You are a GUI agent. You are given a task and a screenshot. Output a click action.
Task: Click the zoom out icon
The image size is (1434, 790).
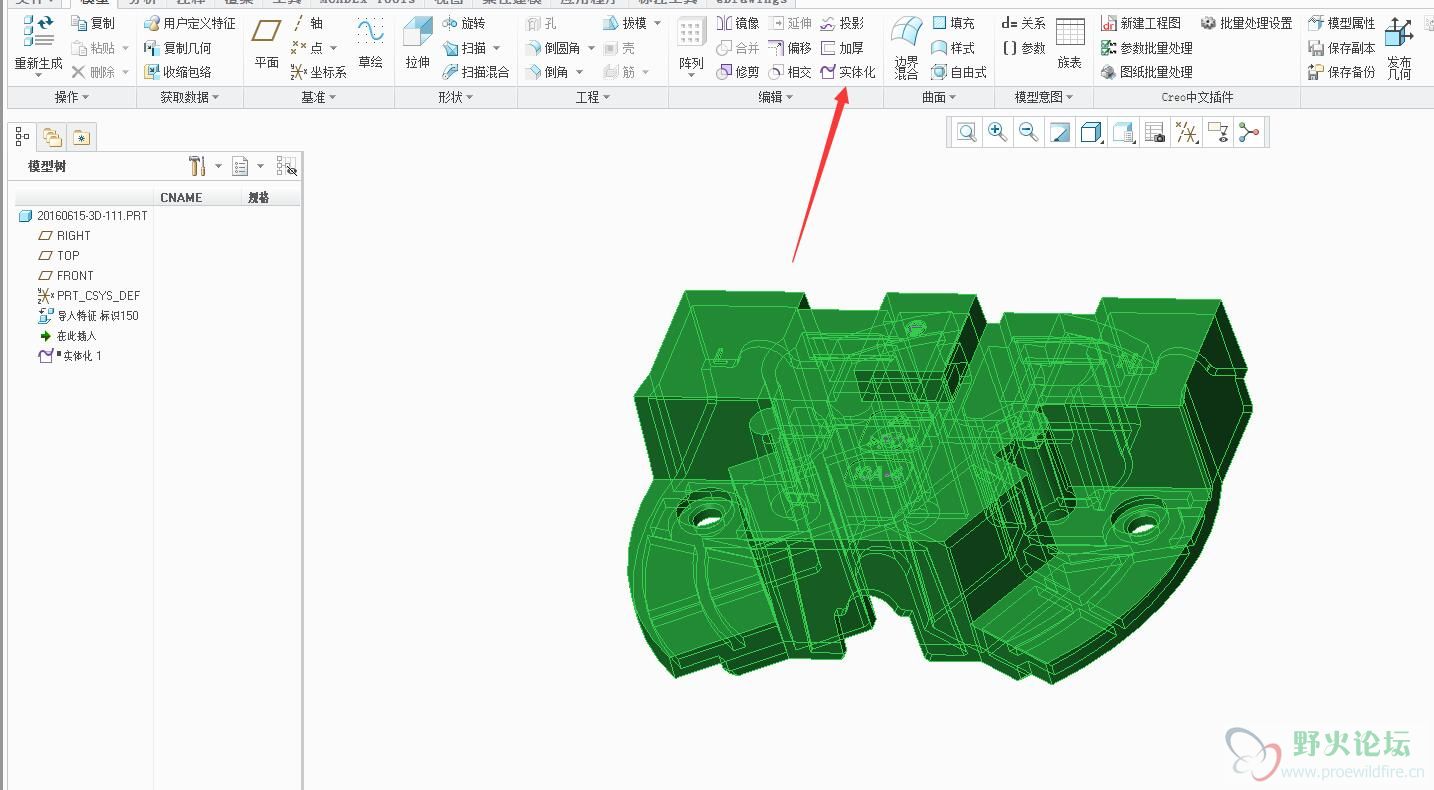[1028, 132]
